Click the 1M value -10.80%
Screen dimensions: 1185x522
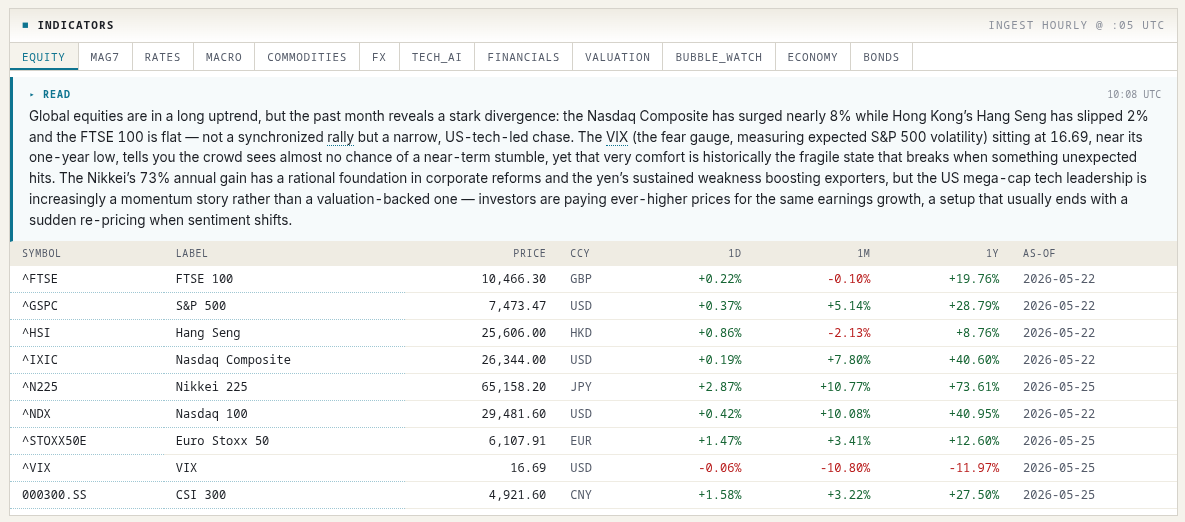[845, 468]
